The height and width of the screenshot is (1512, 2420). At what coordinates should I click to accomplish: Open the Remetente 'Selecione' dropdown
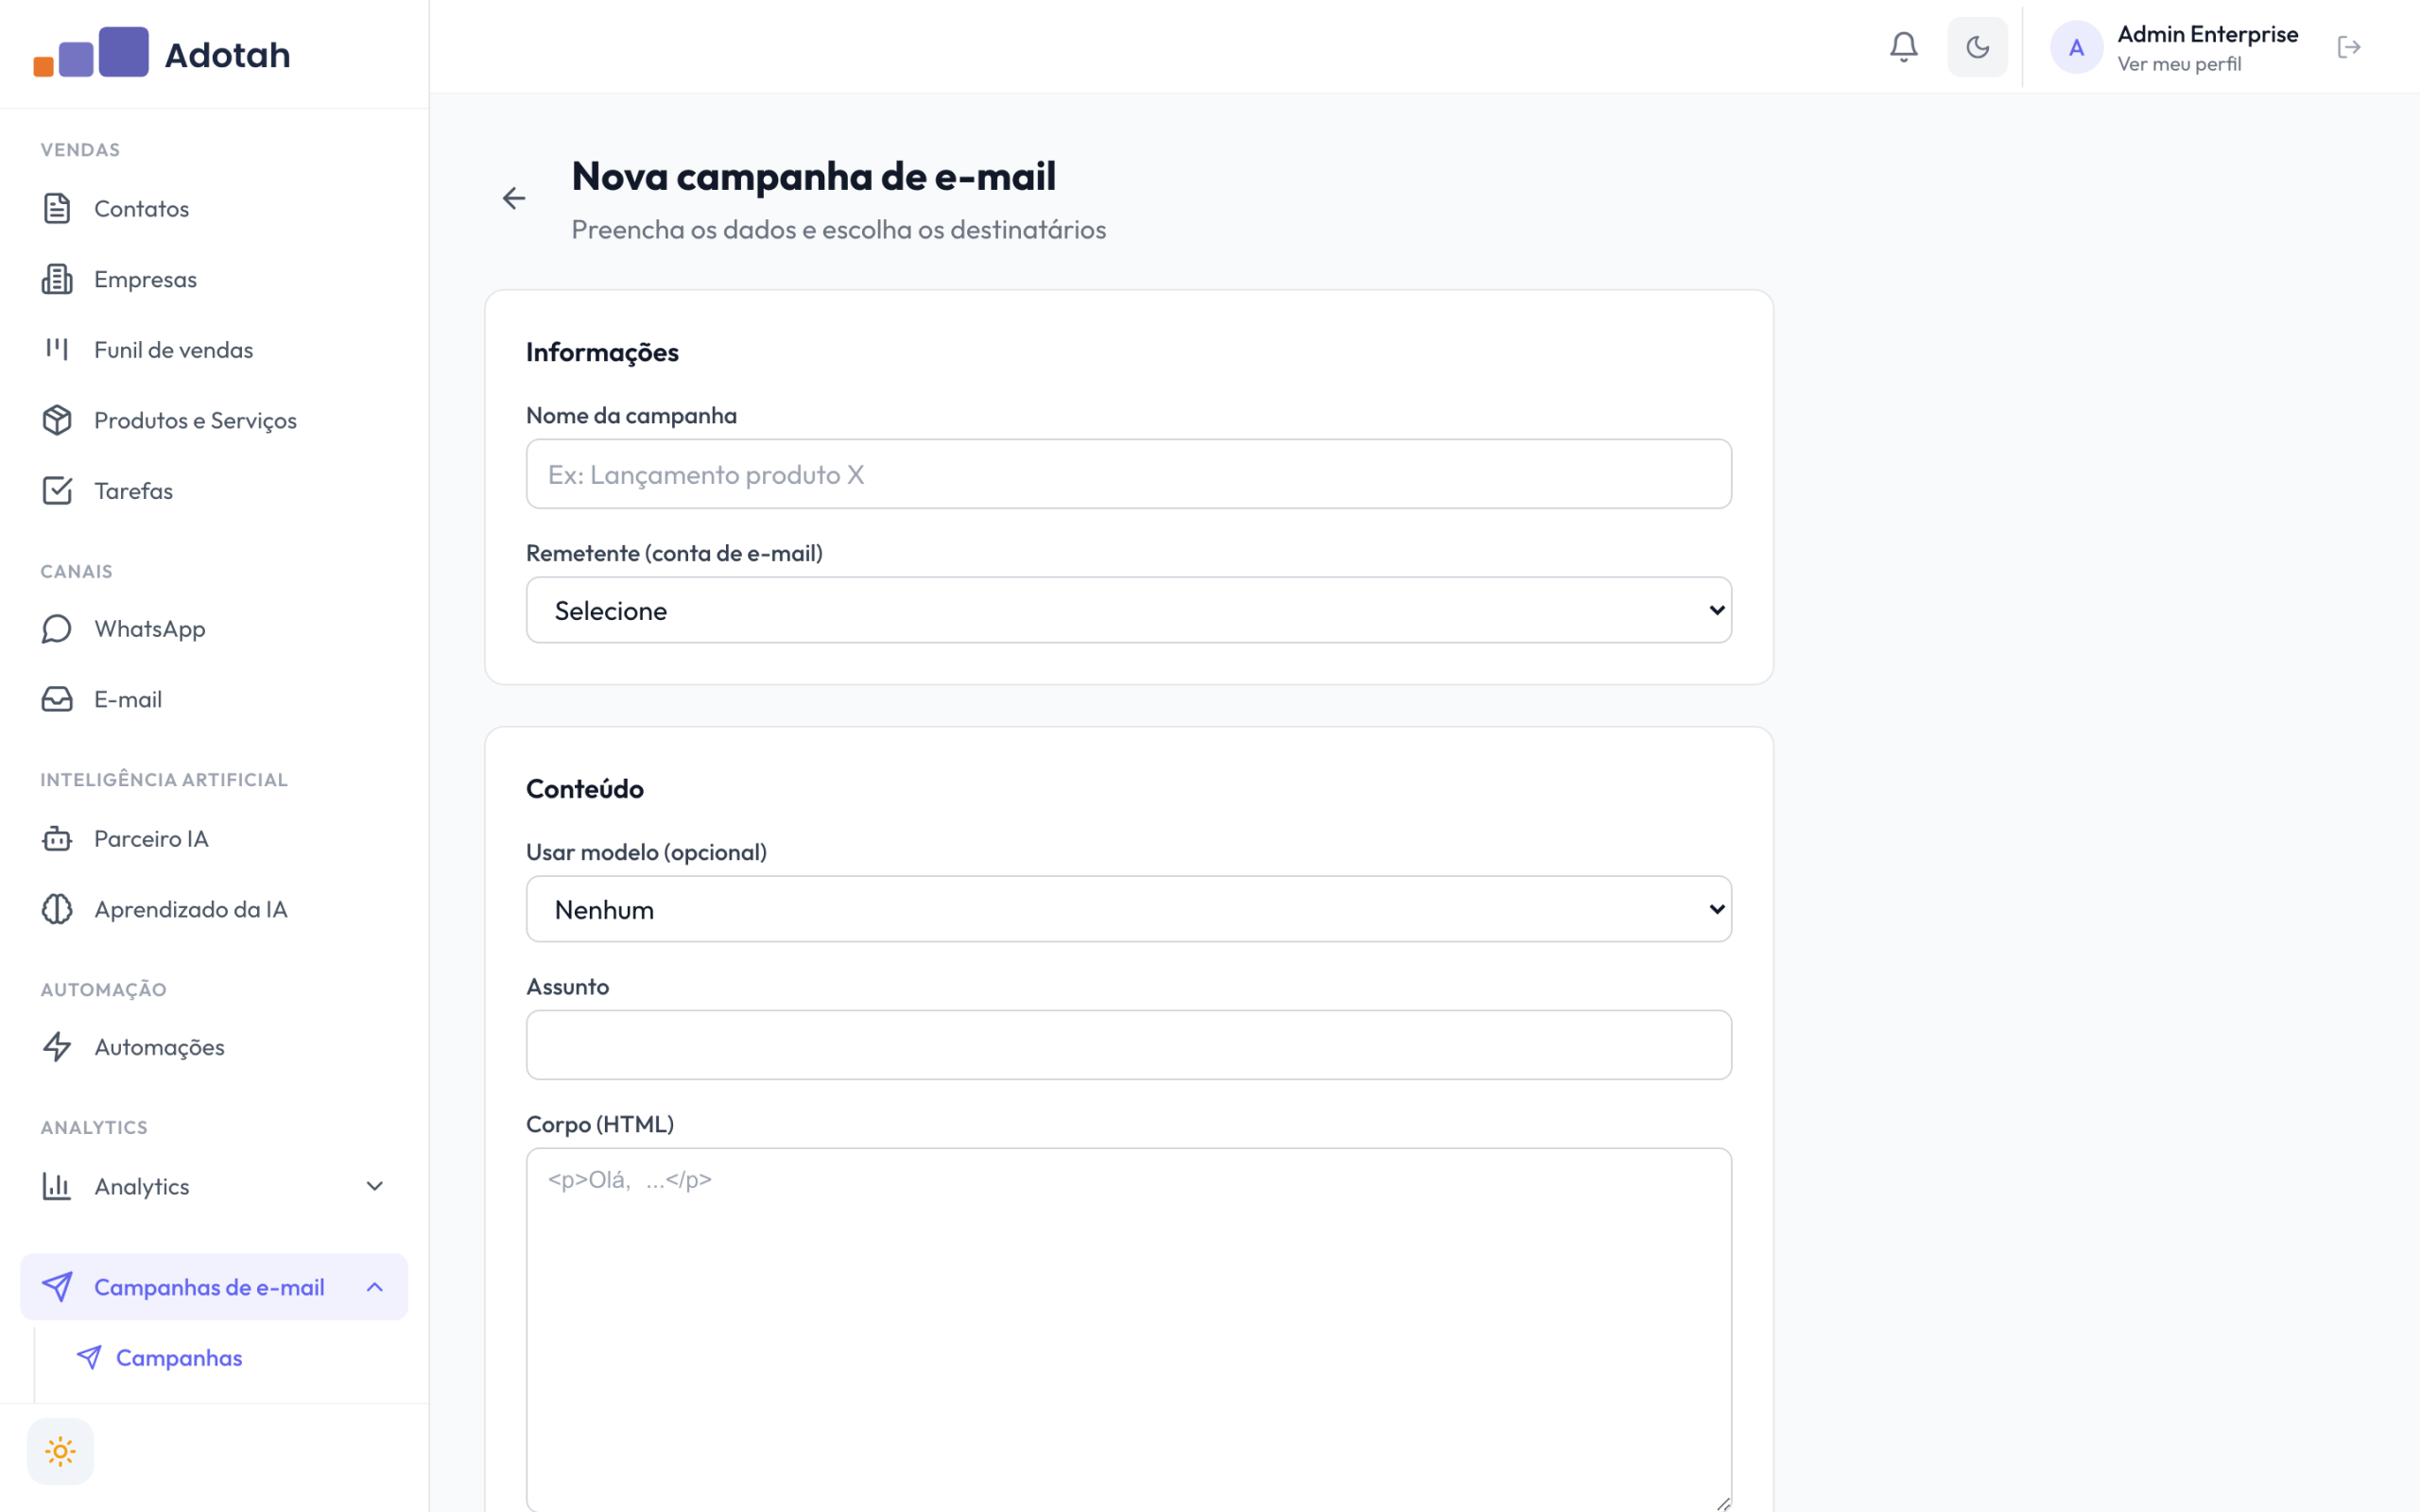click(x=1128, y=610)
